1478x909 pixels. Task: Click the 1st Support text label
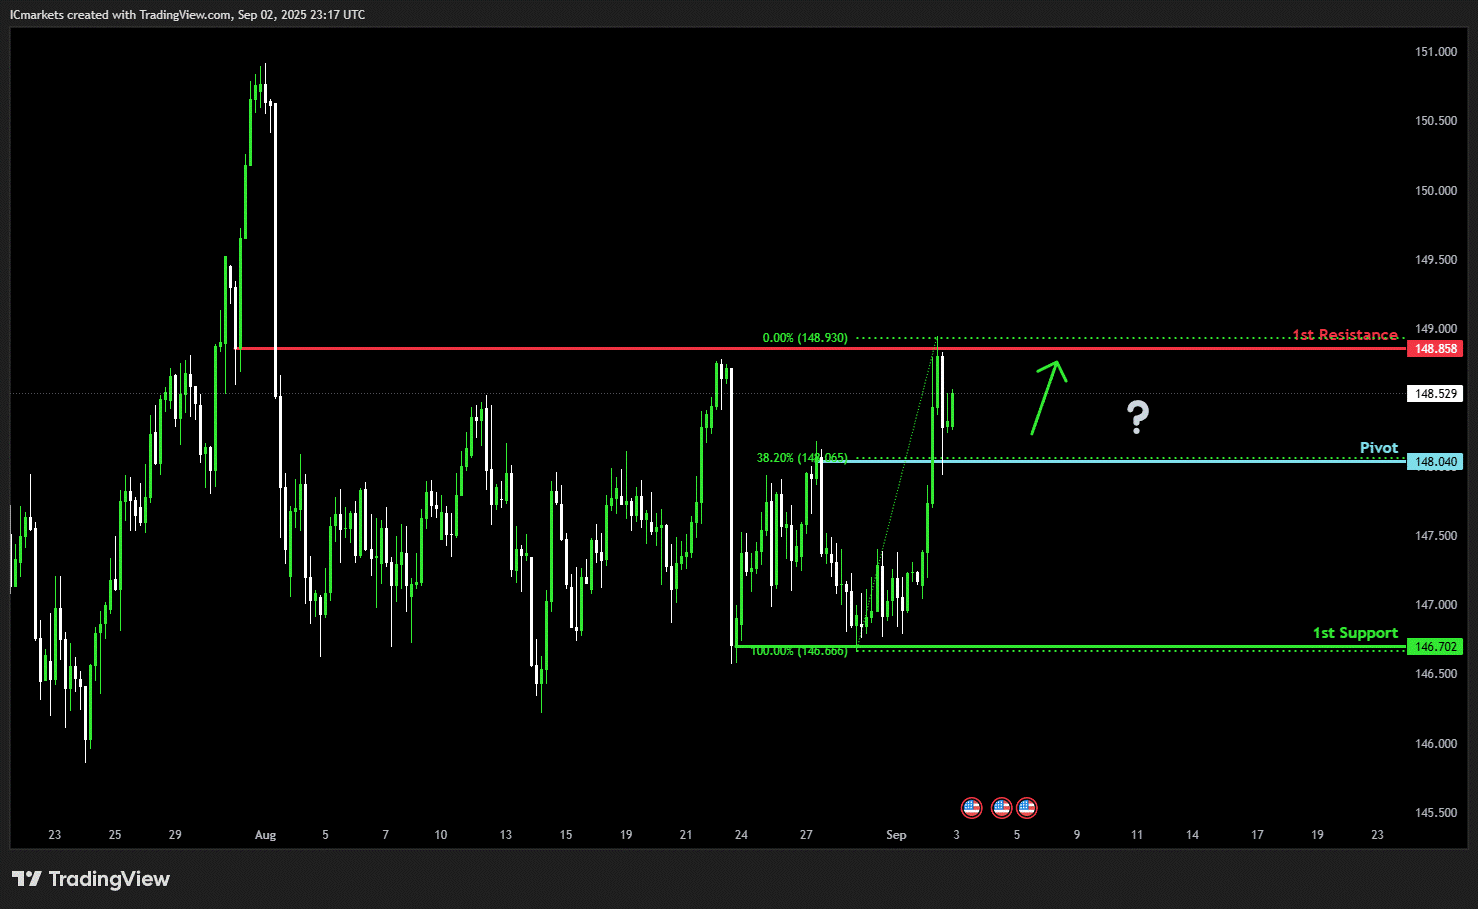click(x=1355, y=633)
